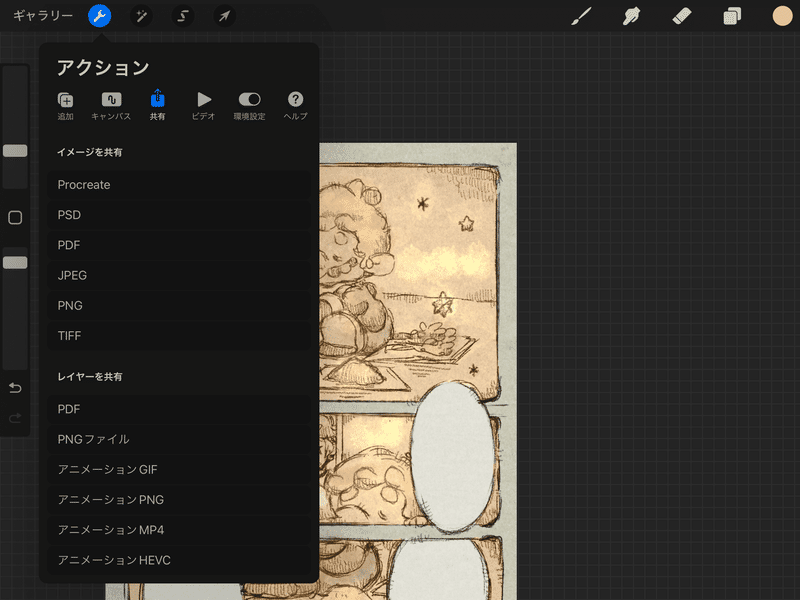Share image as JPEG
800x600 pixels.
click(x=179, y=276)
